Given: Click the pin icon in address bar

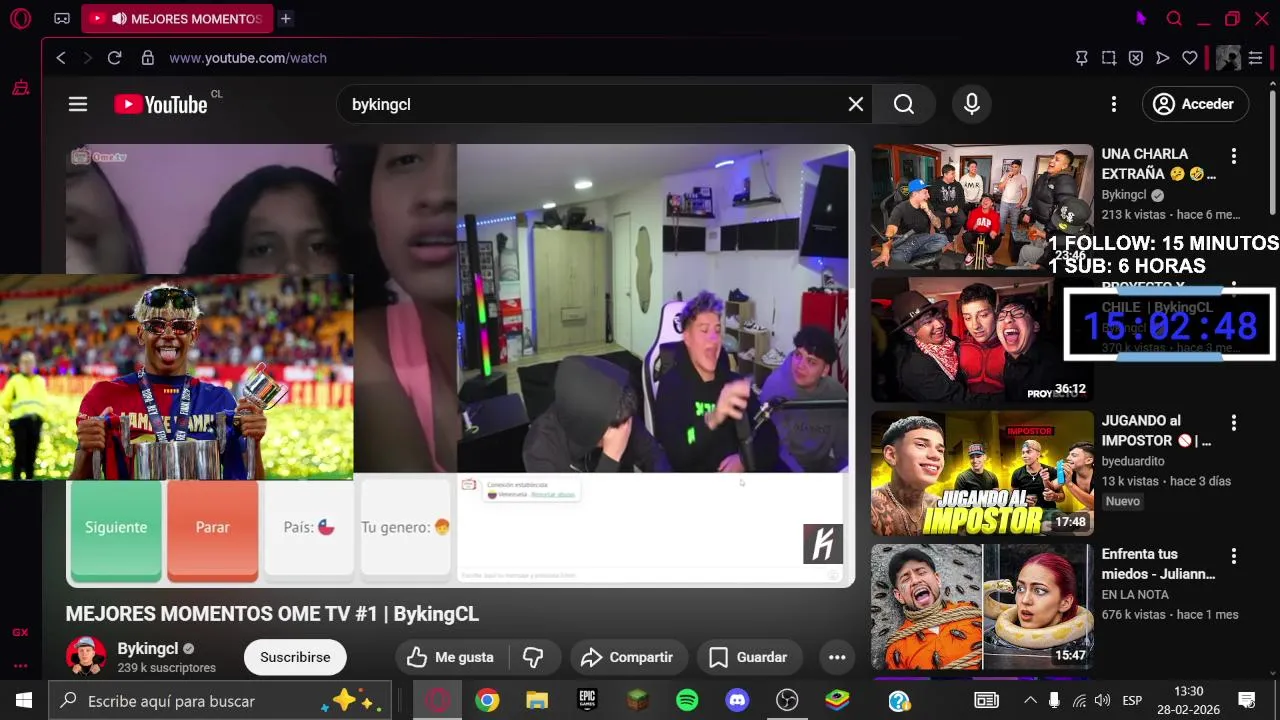Looking at the screenshot, I should 1081,58.
